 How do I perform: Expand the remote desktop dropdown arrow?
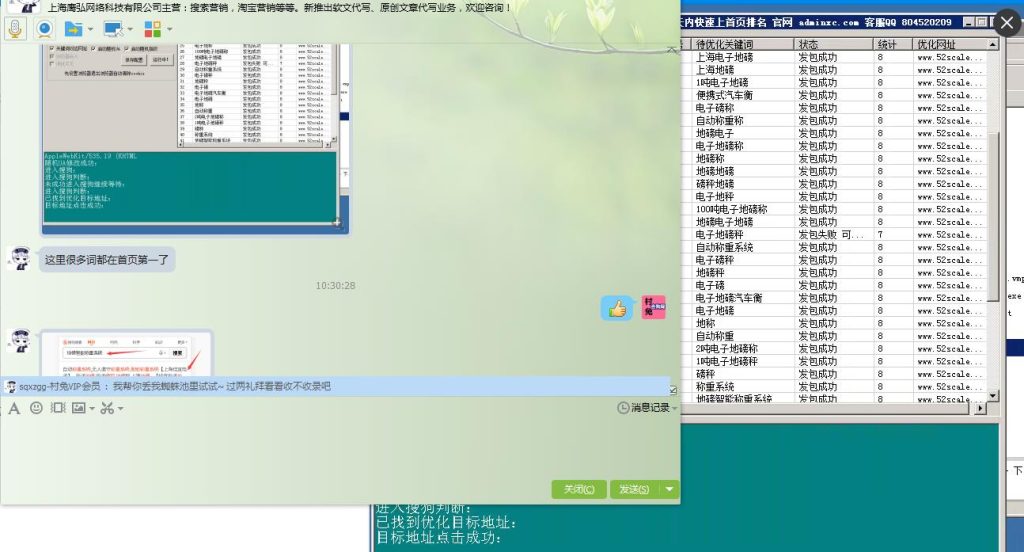point(130,29)
